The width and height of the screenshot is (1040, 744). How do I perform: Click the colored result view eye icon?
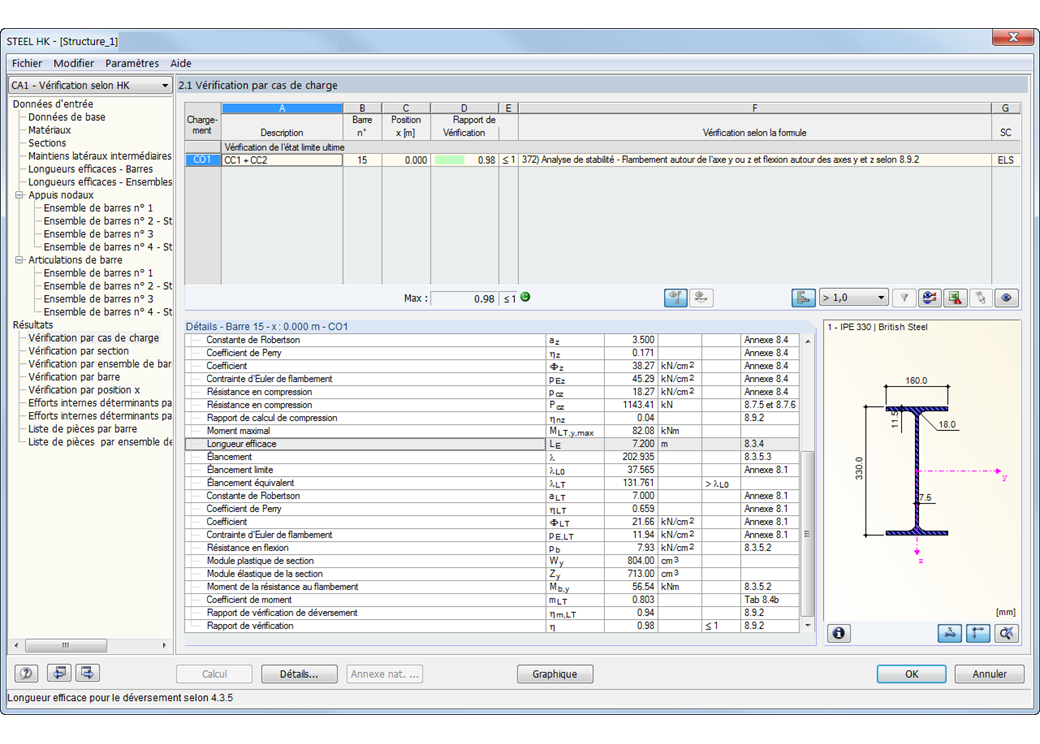[x=929, y=298]
